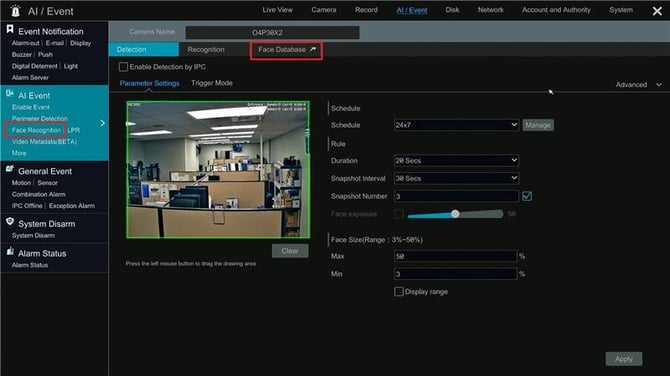Open Enable Event under AI Event
This screenshot has height=376, width=670.
pos(31,107)
